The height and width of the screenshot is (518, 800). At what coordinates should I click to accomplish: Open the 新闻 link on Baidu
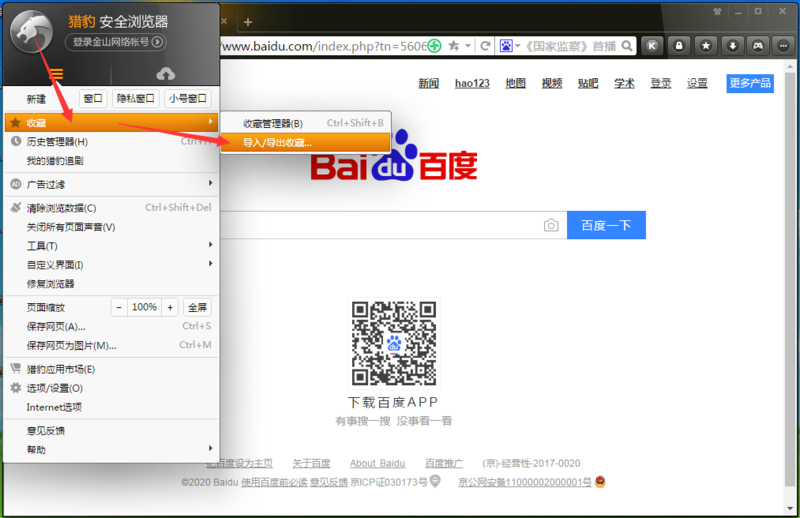tap(429, 83)
